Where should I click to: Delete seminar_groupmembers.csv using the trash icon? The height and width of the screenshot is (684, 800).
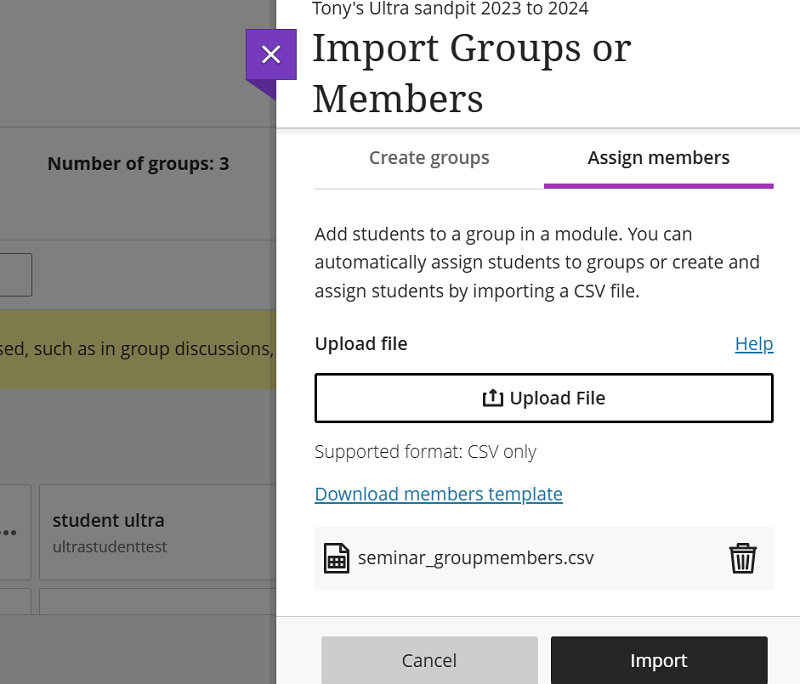(x=742, y=557)
